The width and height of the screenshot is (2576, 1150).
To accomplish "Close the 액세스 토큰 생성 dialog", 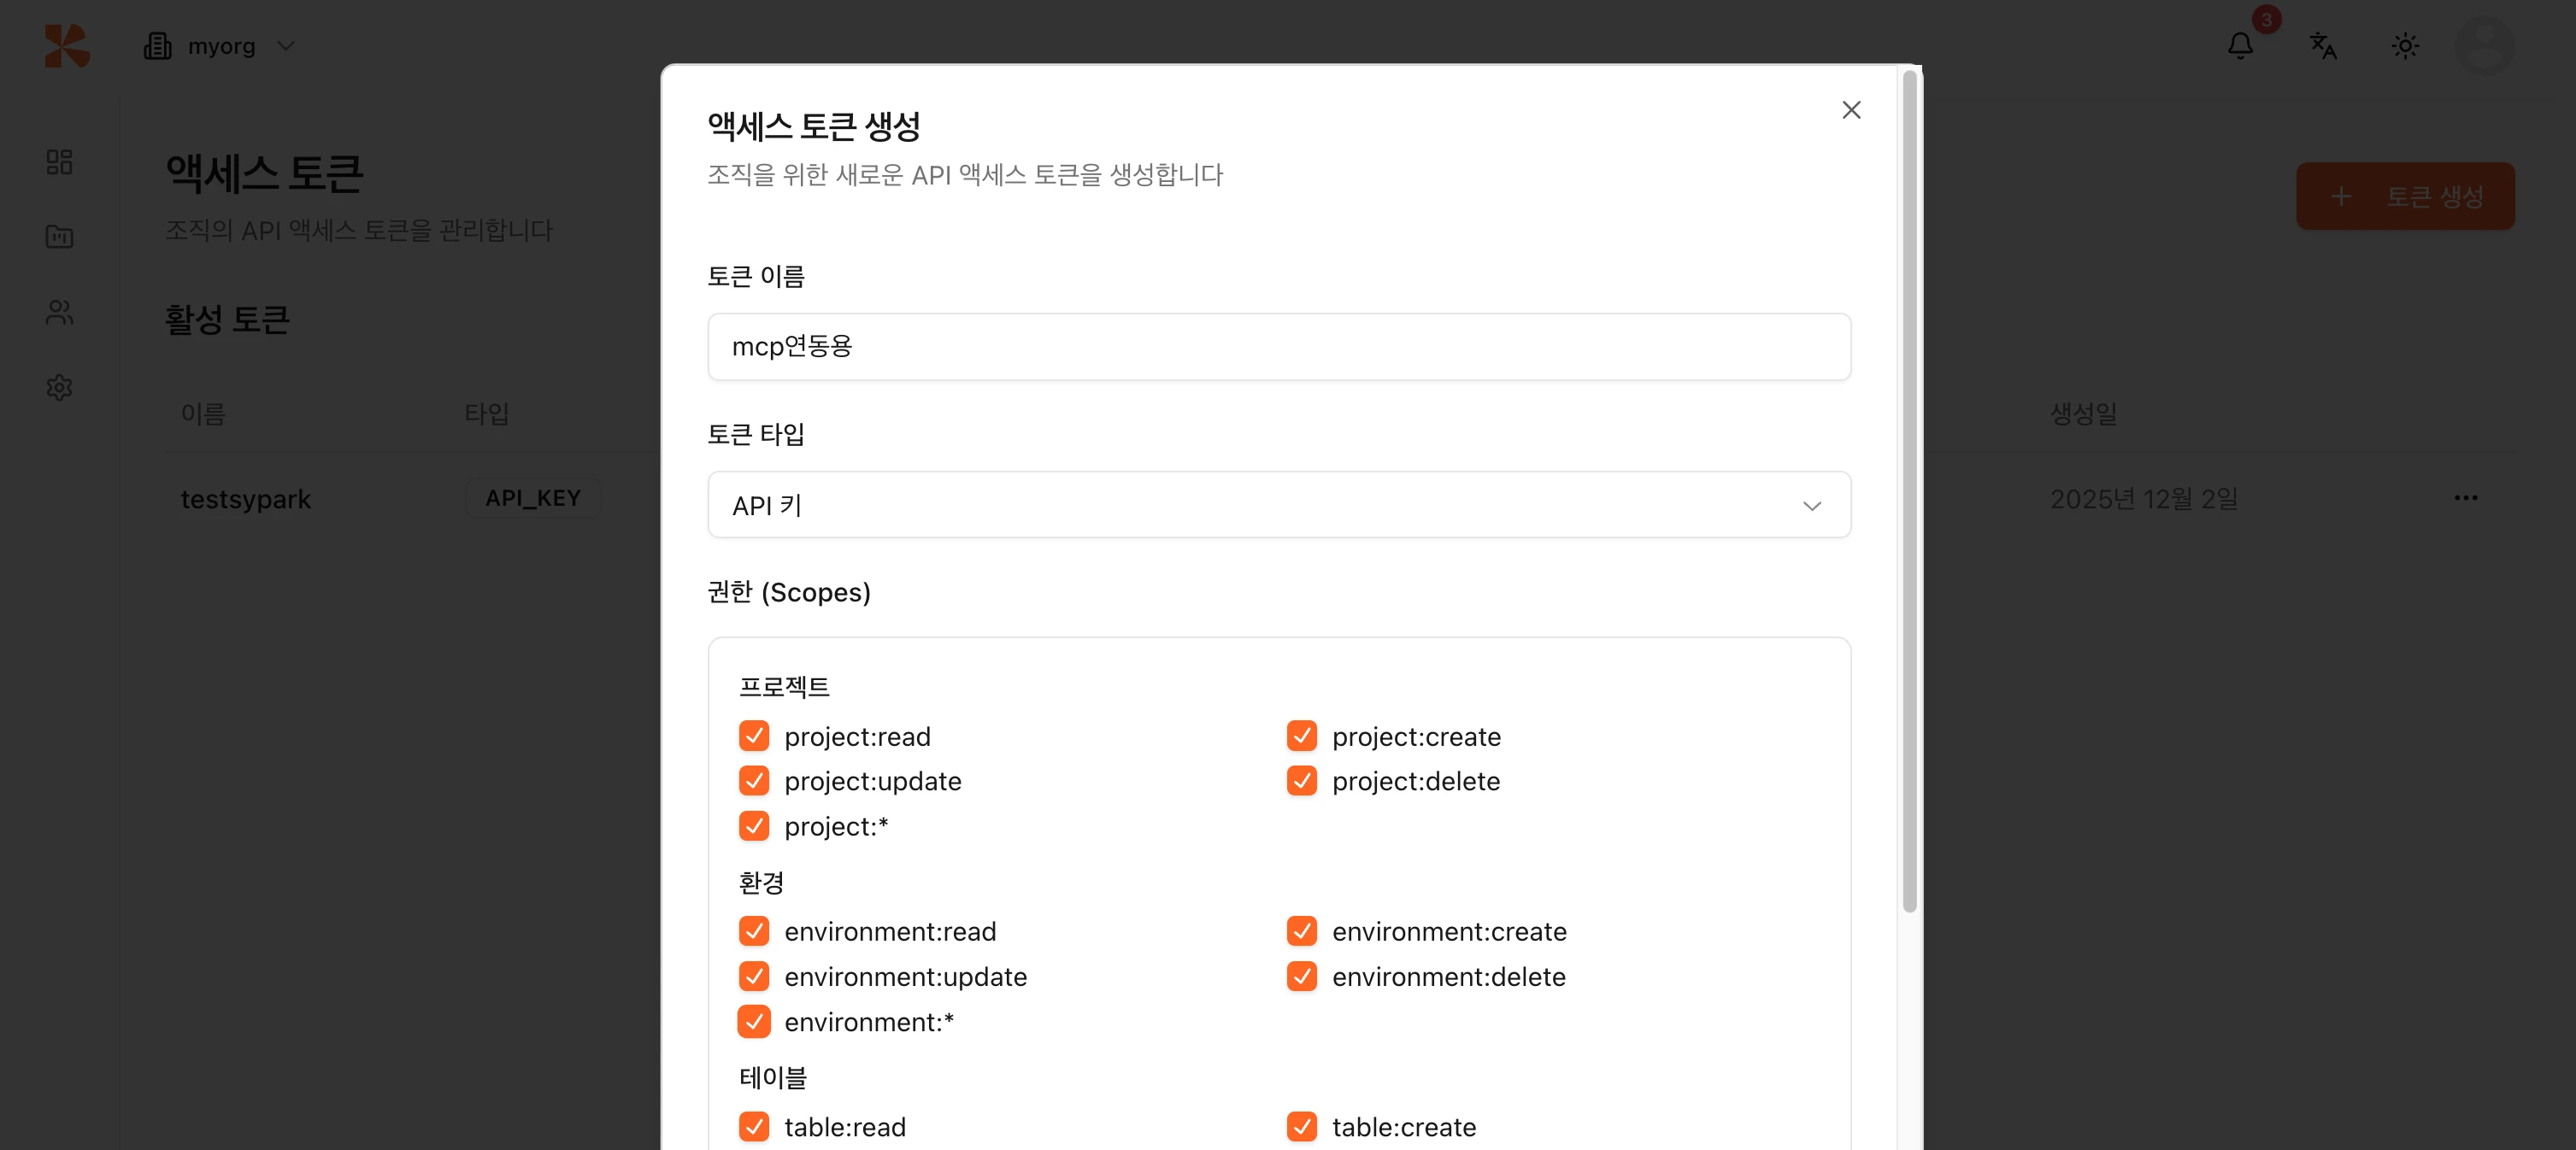I will coord(1851,110).
